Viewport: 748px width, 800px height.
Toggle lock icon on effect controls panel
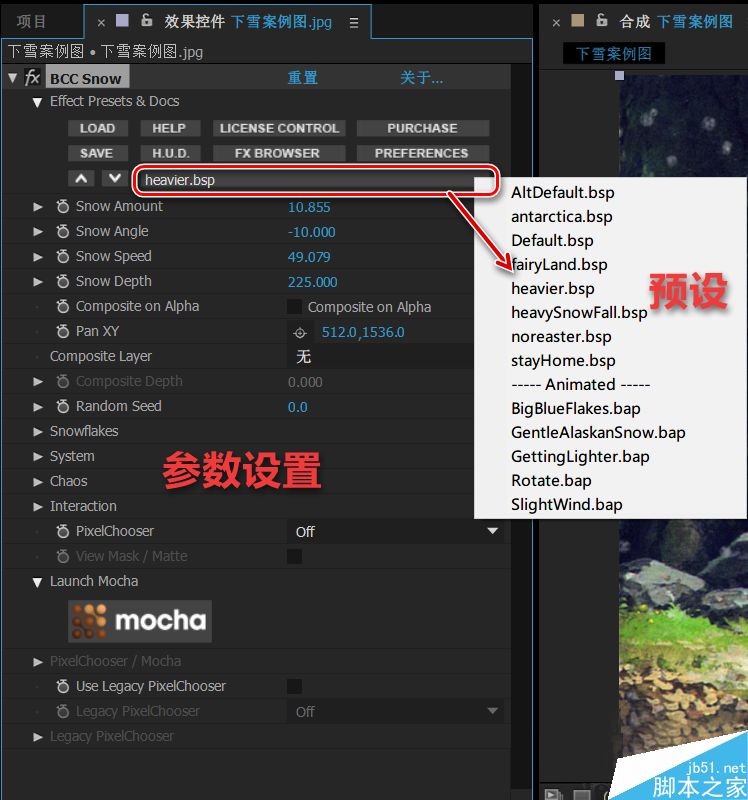146,20
